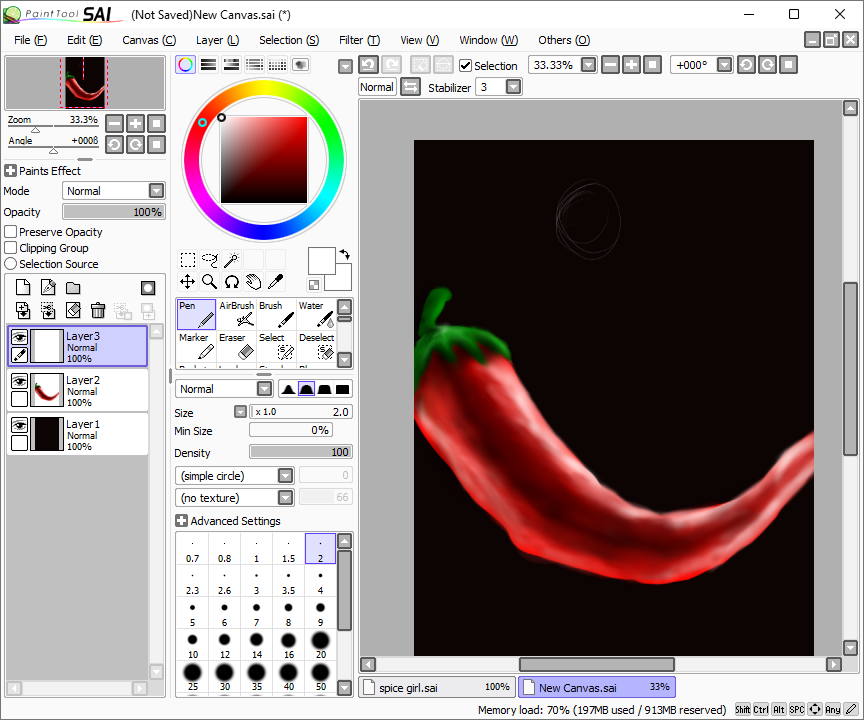Click the layer Opacity slider

click(x=114, y=212)
